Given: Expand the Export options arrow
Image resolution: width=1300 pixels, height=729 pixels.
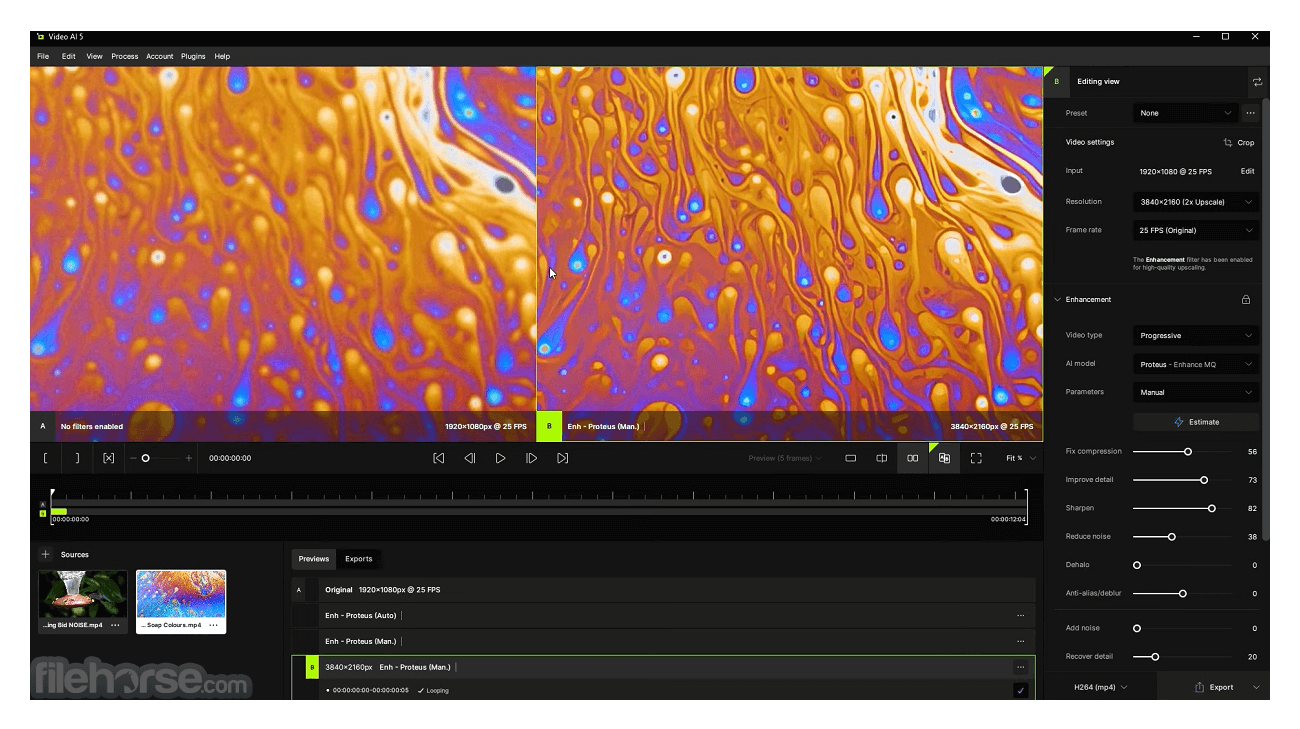Looking at the screenshot, I should point(1256,687).
